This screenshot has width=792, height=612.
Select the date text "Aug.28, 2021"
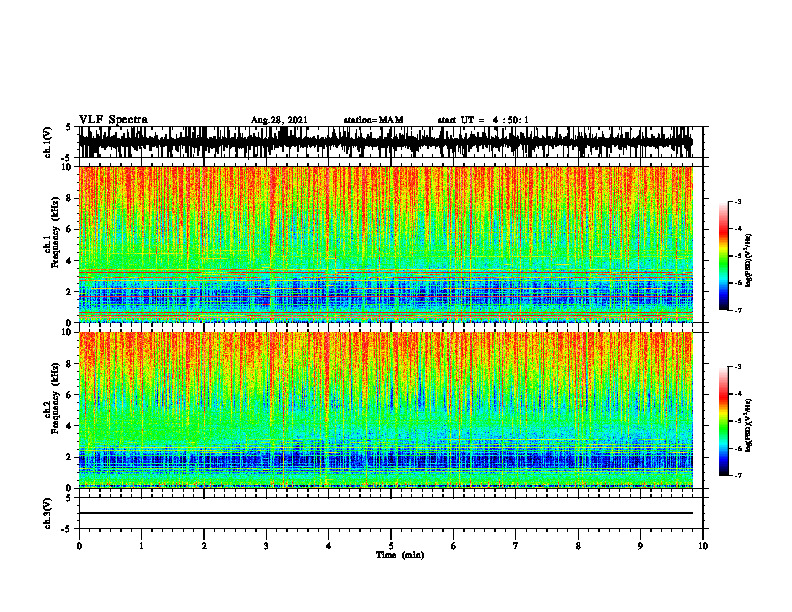[x=279, y=120]
